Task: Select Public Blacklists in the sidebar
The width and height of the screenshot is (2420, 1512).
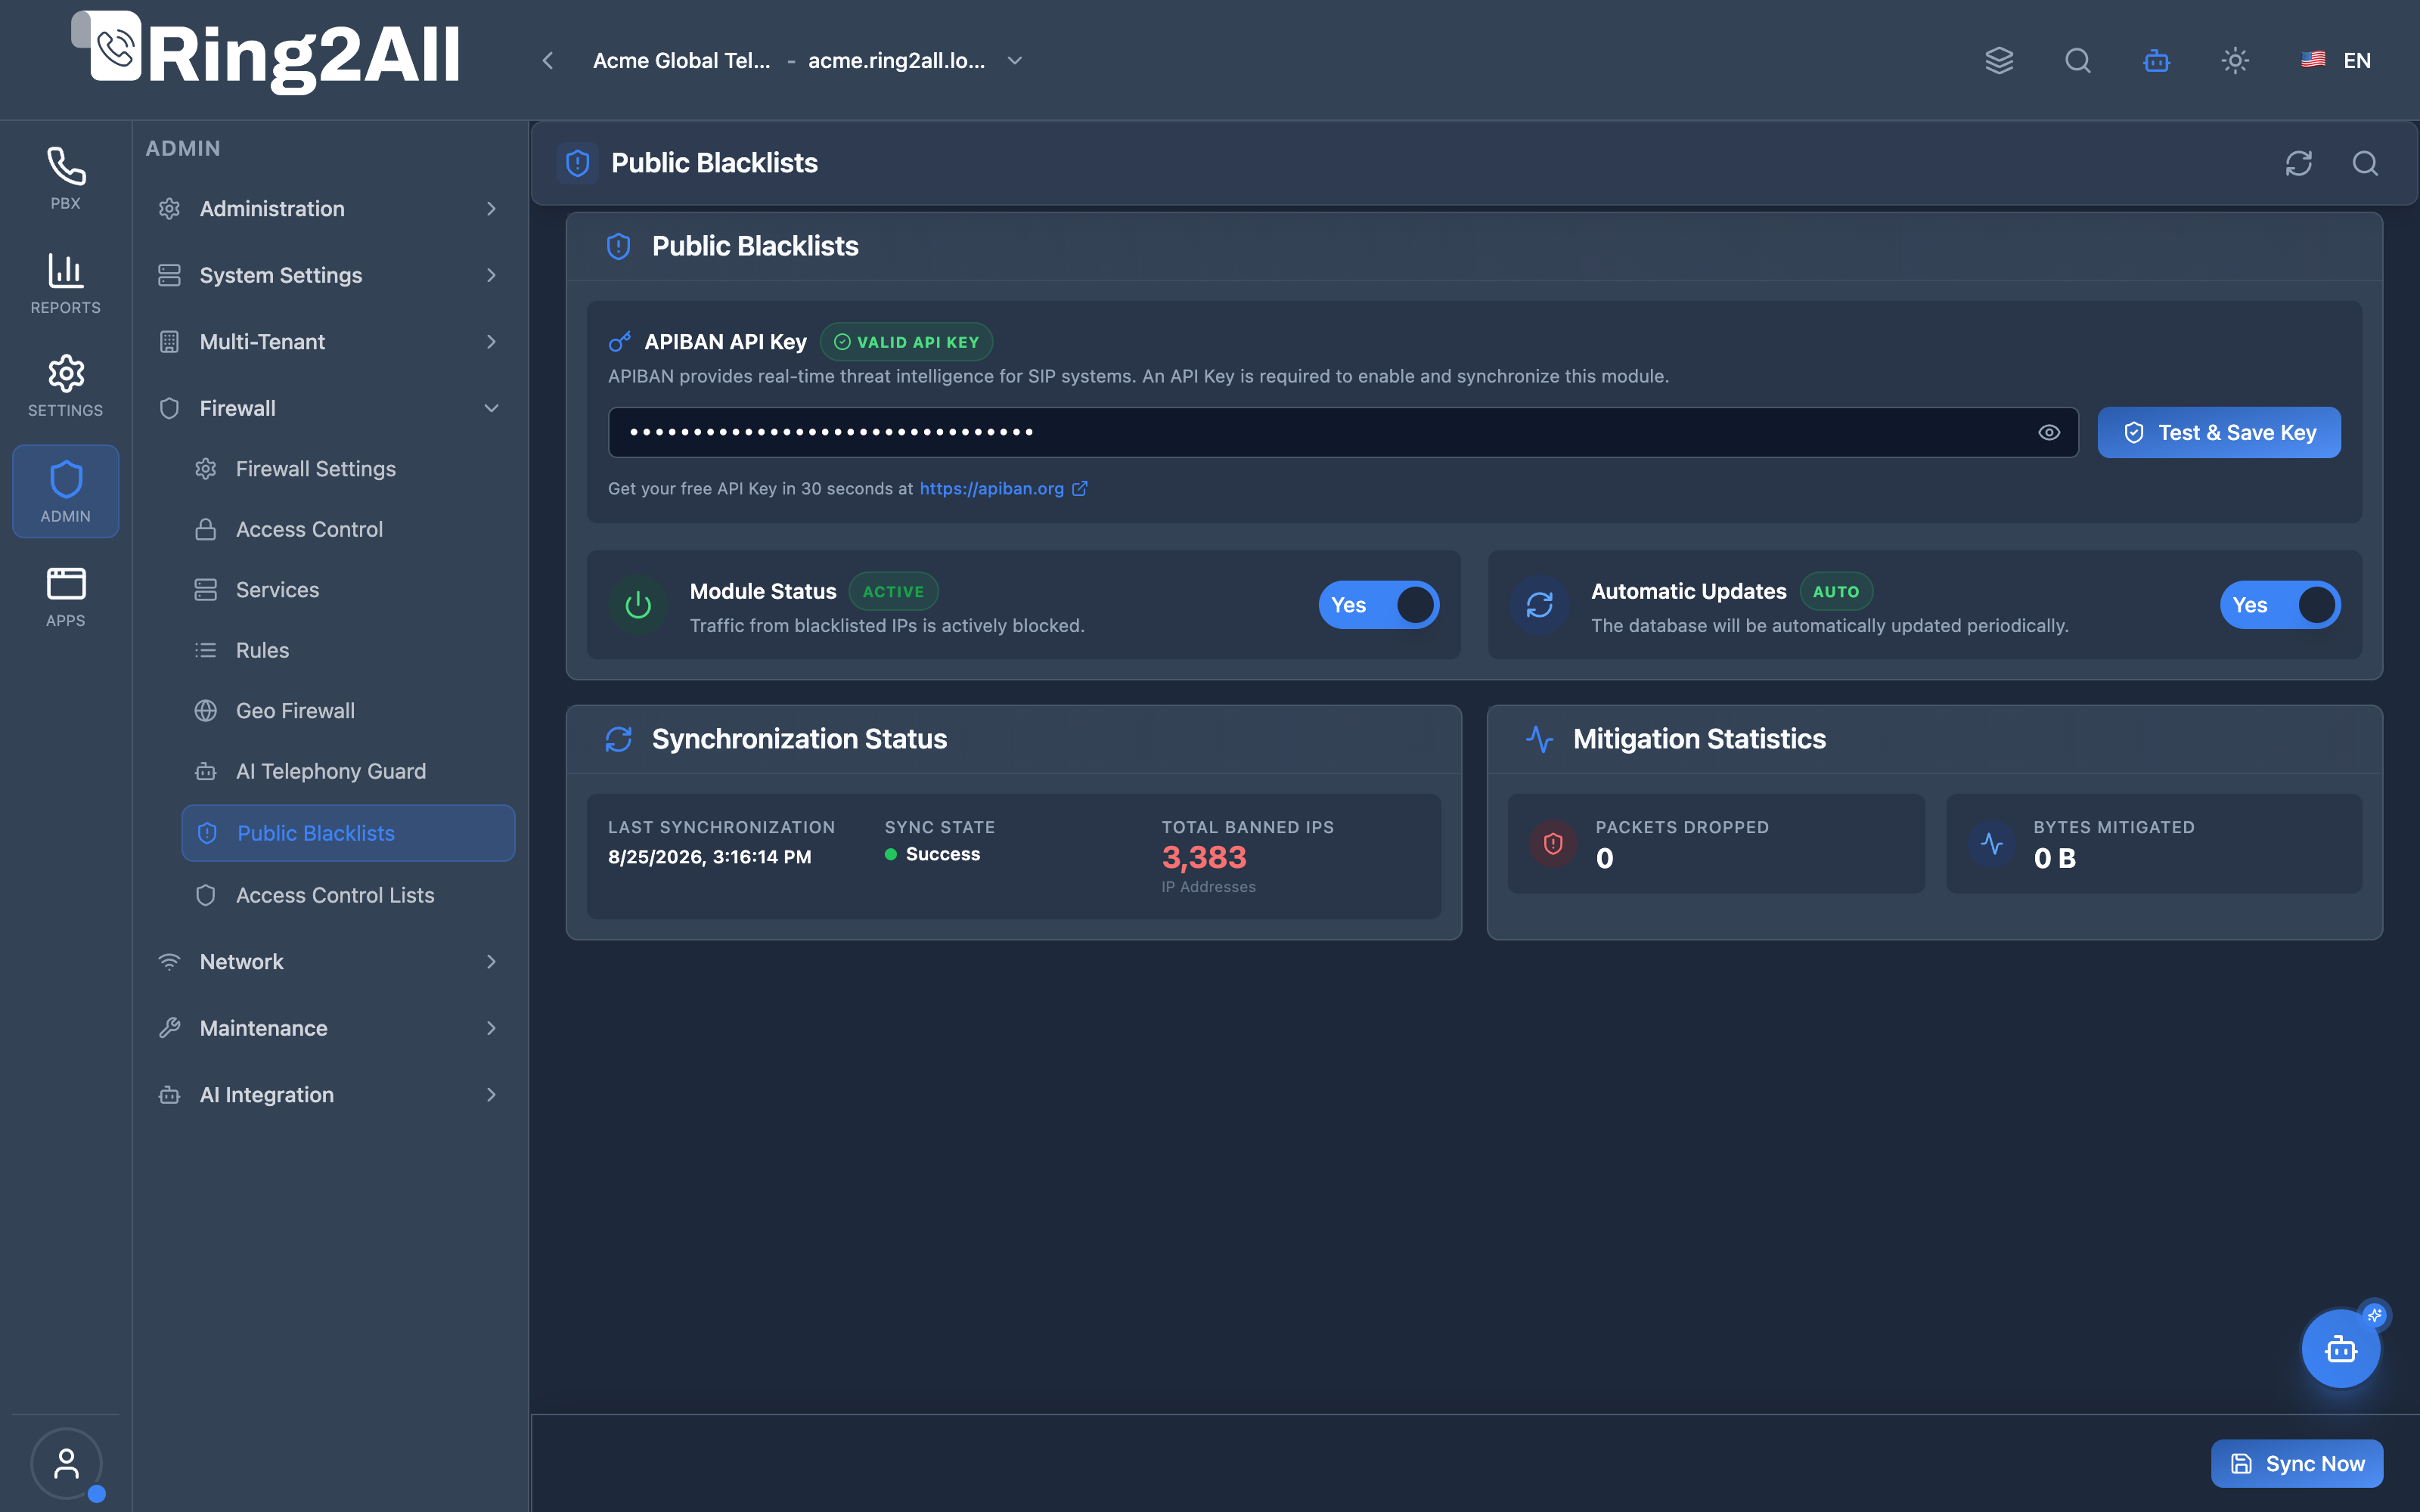Action: [x=348, y=833]
